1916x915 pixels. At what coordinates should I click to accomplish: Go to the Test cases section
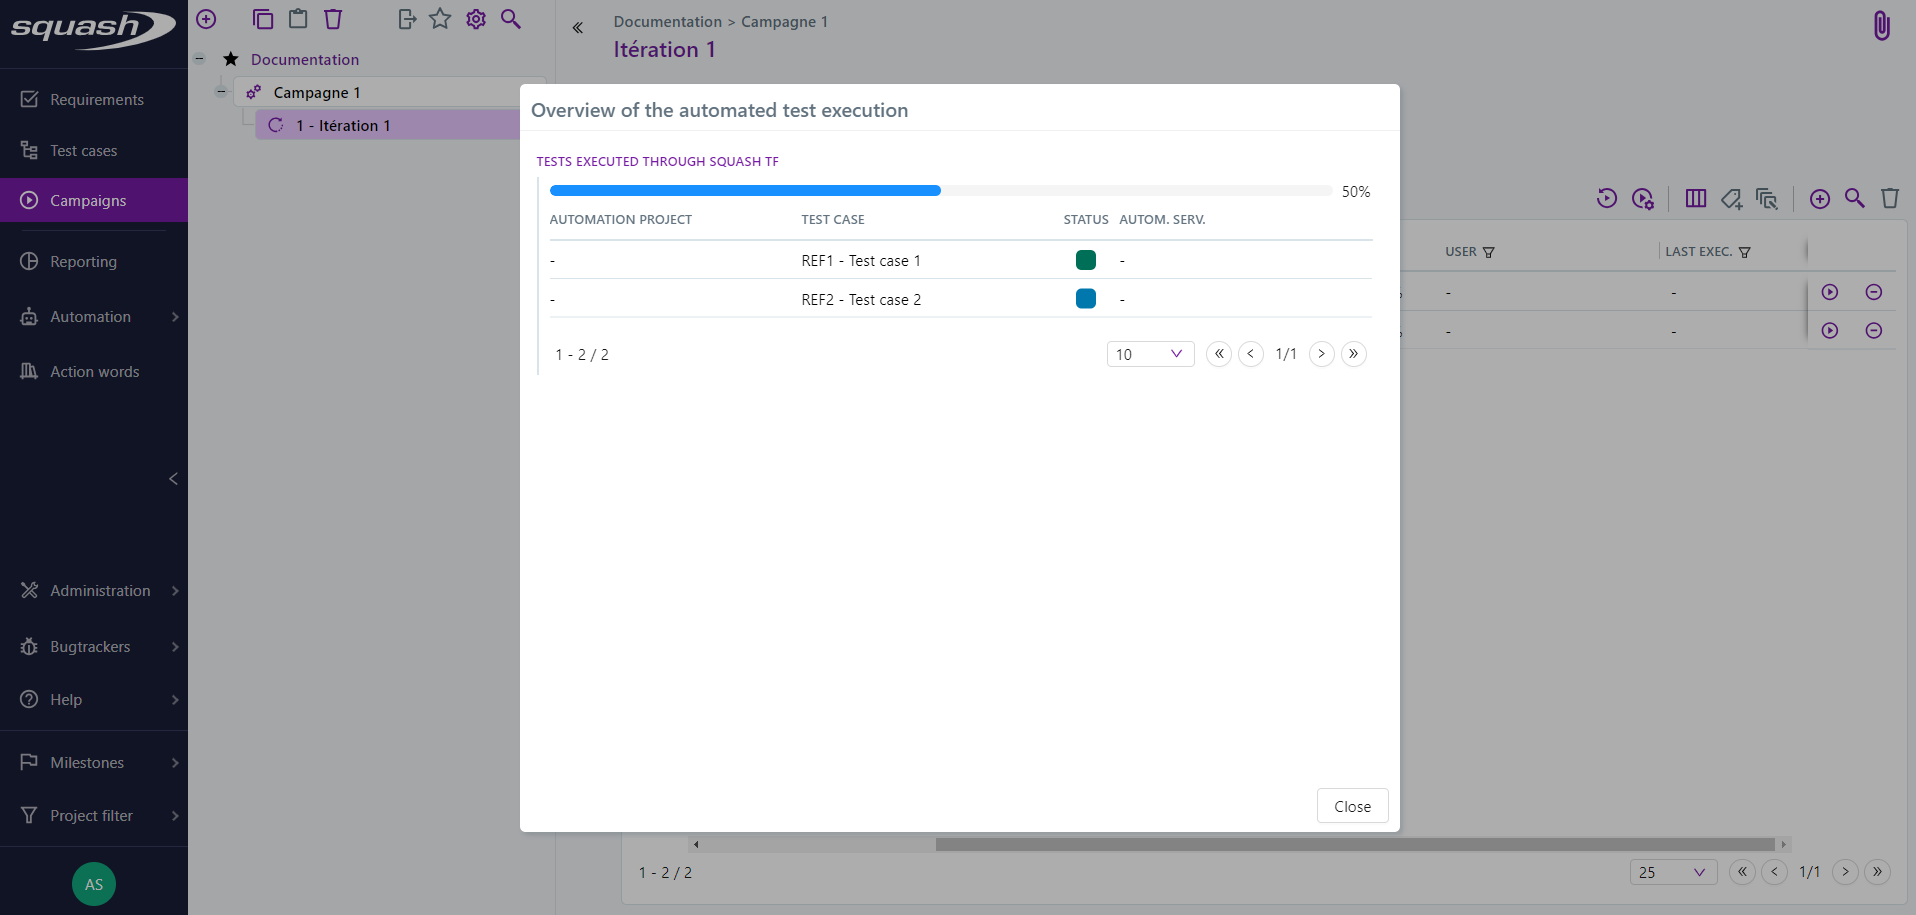84,150
